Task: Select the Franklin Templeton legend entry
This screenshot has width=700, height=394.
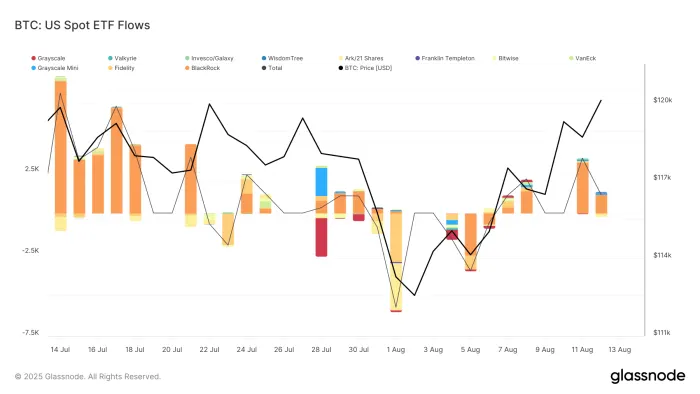Action: click(x=445, y=58)
